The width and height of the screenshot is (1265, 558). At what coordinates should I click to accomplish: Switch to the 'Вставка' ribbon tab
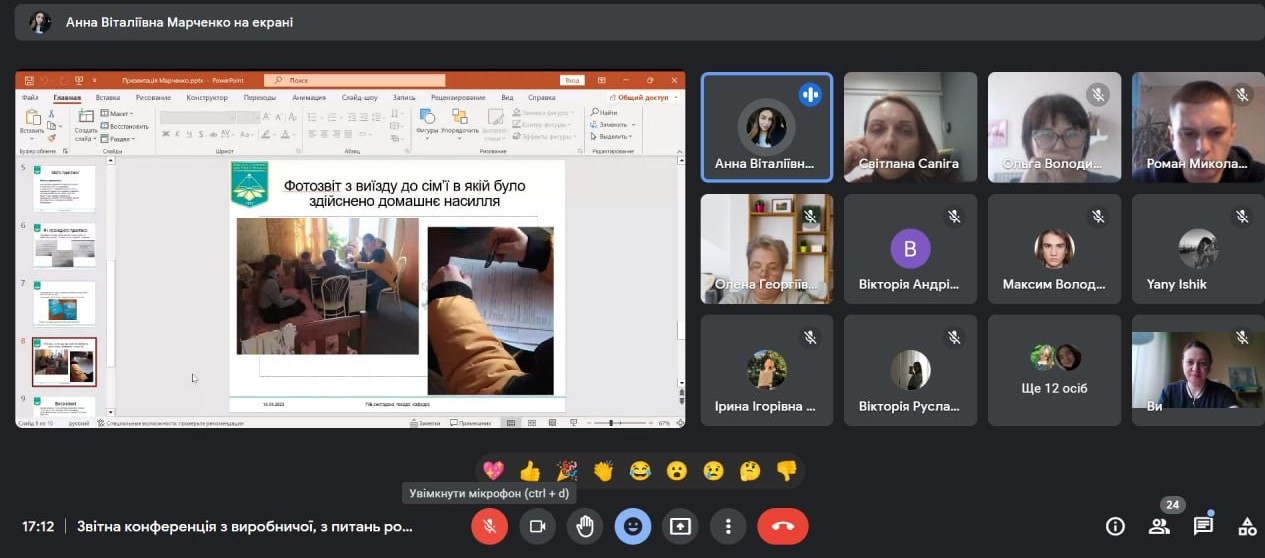pos(108,98)
